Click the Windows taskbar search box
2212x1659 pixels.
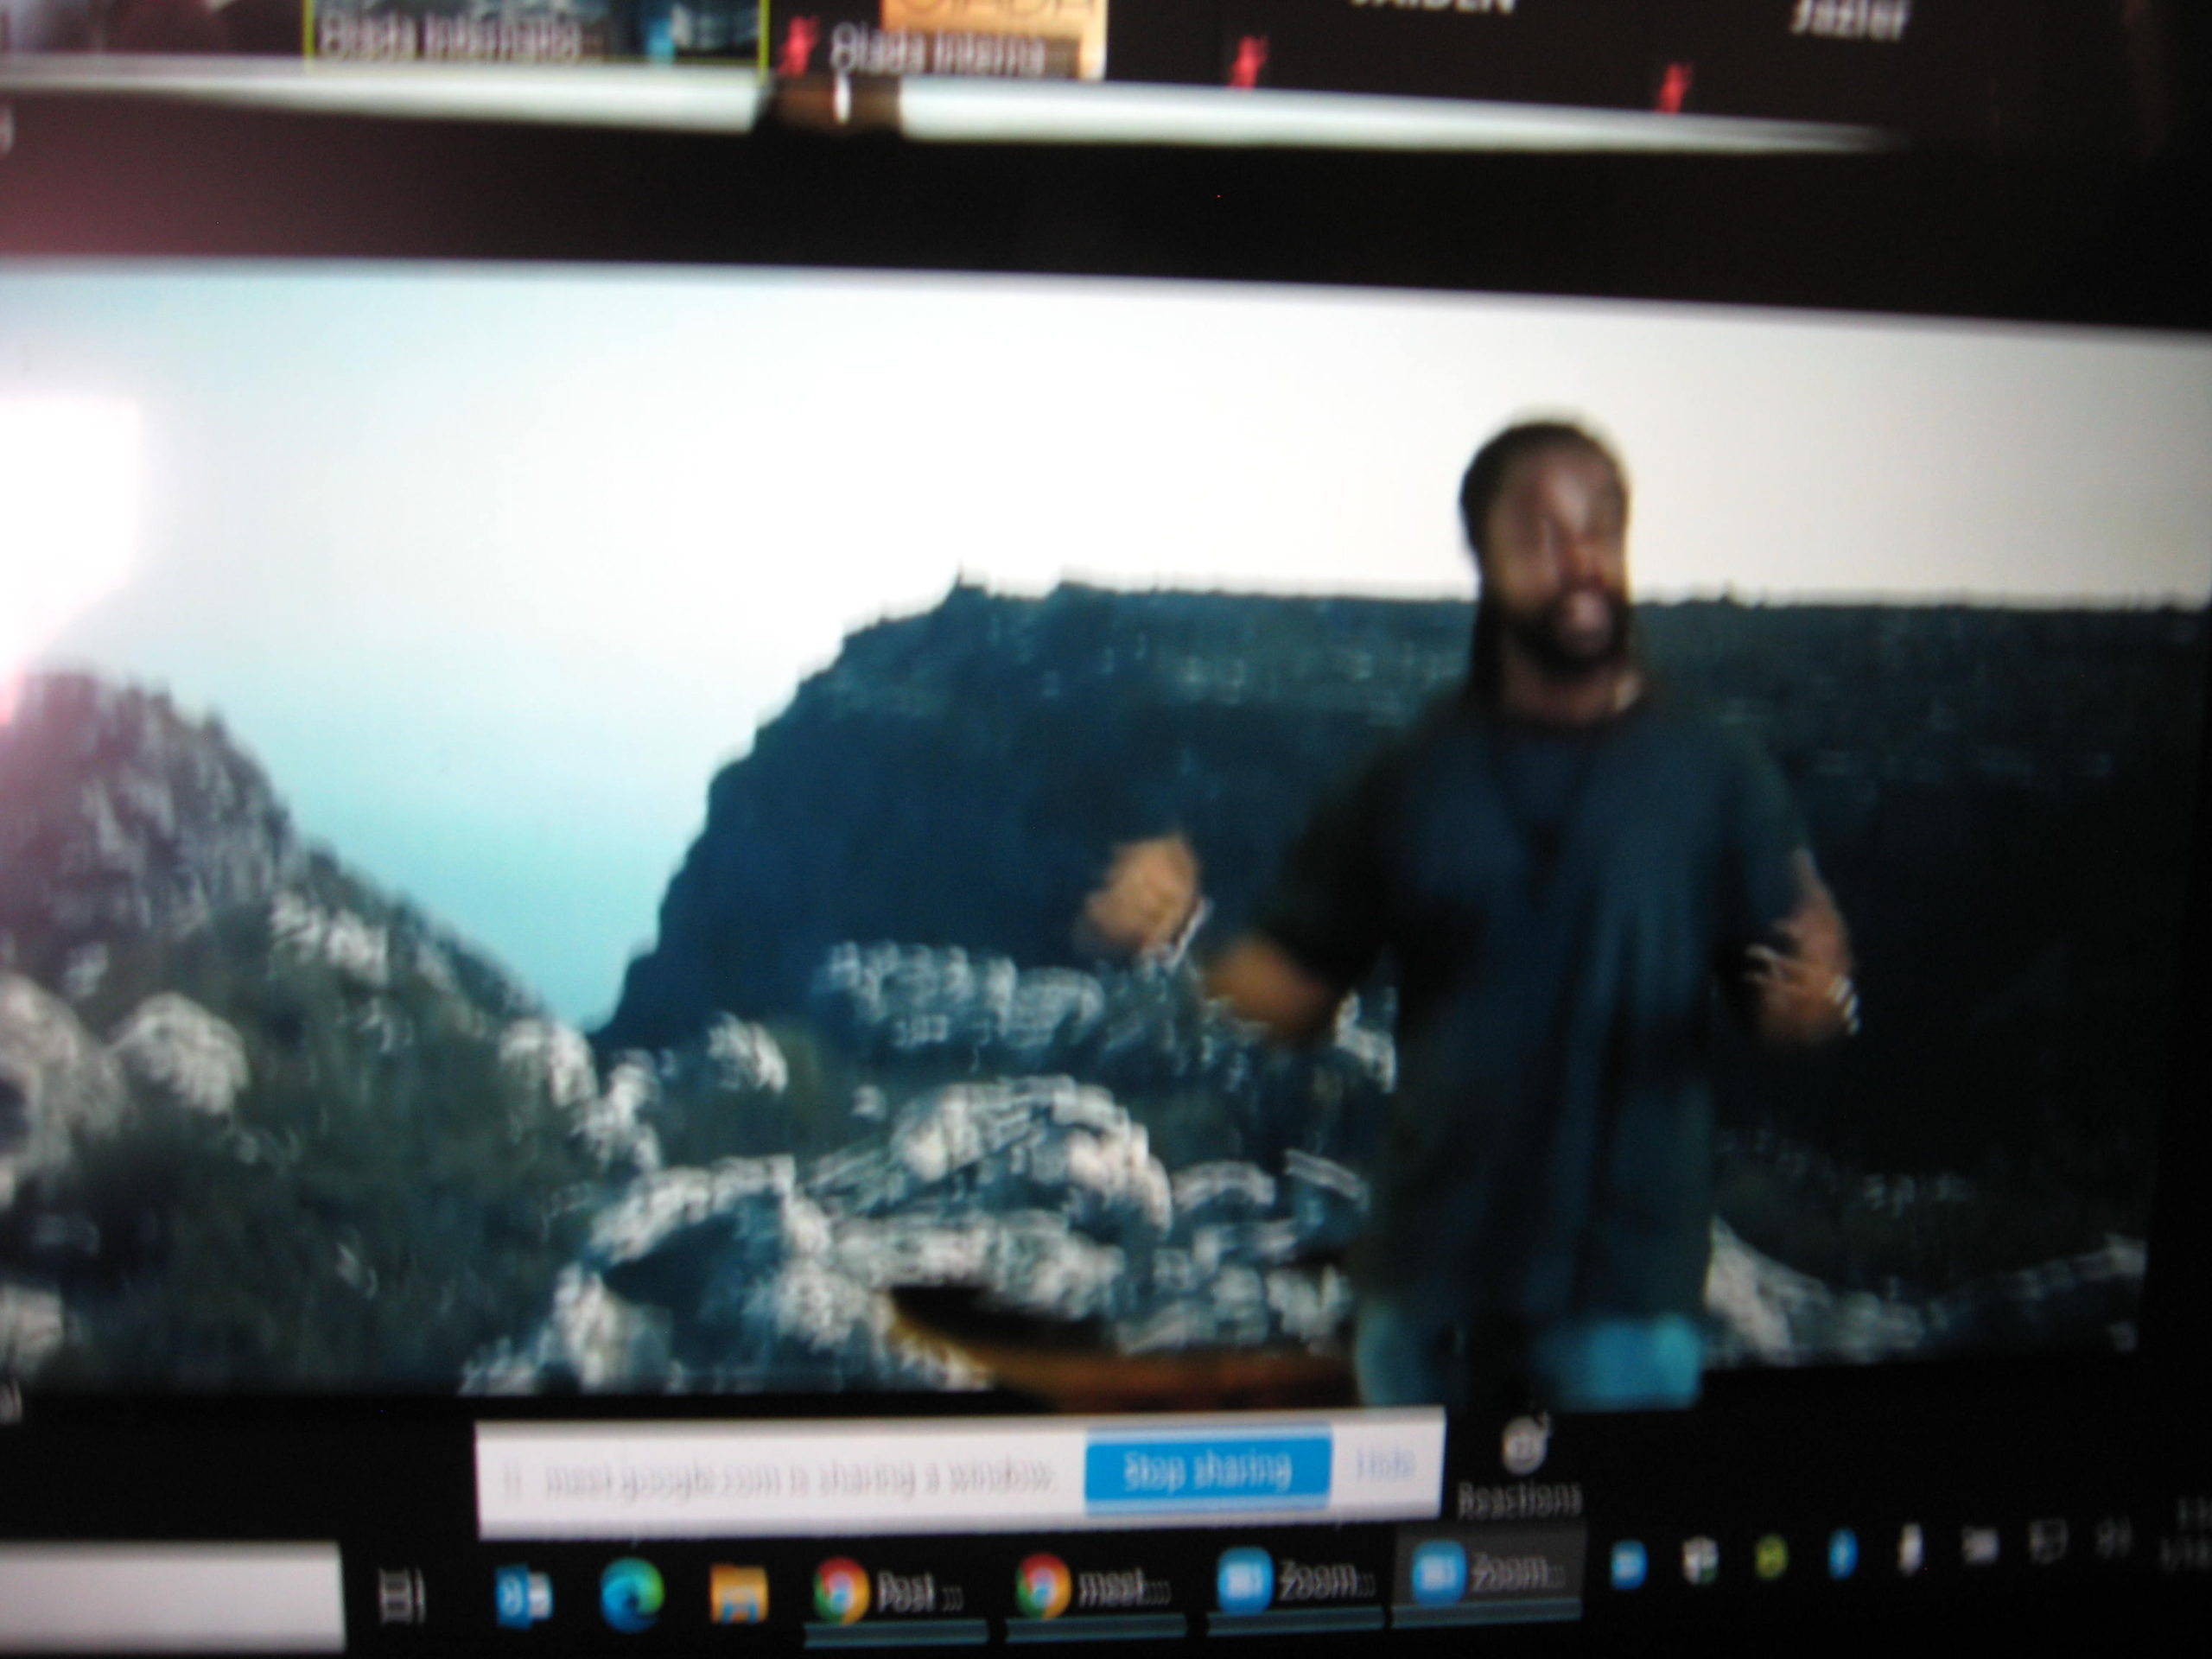click(x=170, y=1595)
